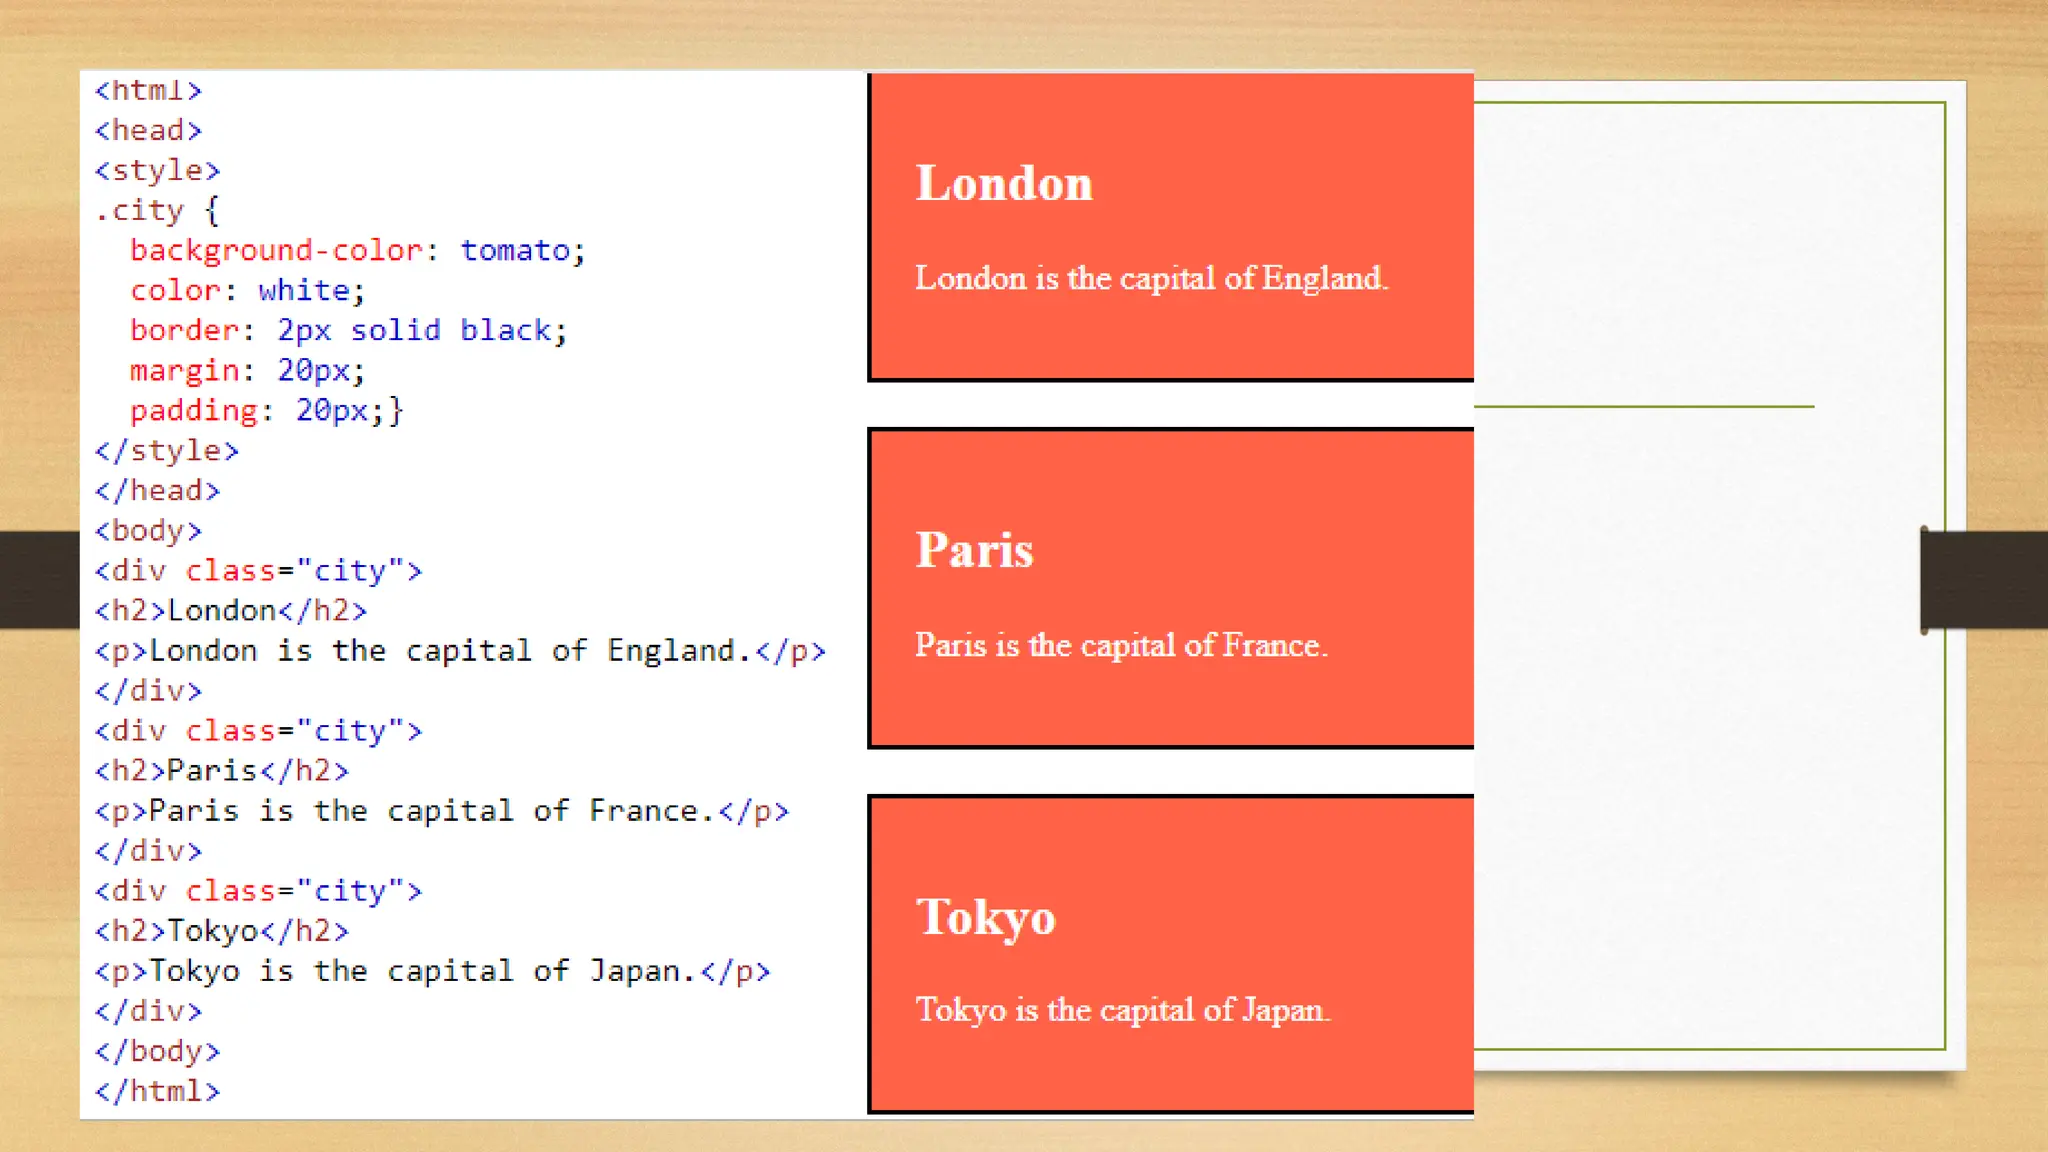2048x1152 pixels.
Task: Click the London heading in the tomato box
Action: (x=1004, y=184)
